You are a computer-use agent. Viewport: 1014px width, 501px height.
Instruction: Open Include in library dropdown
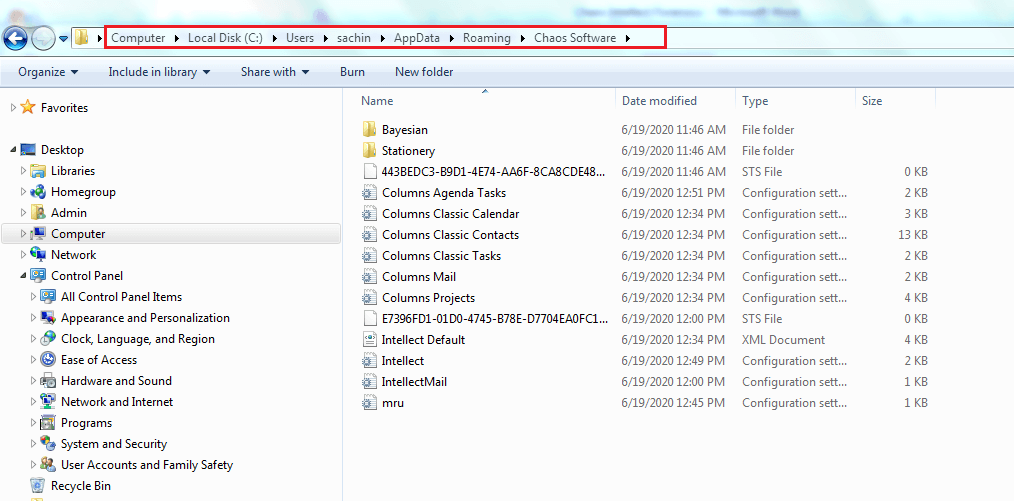point(159,72)
